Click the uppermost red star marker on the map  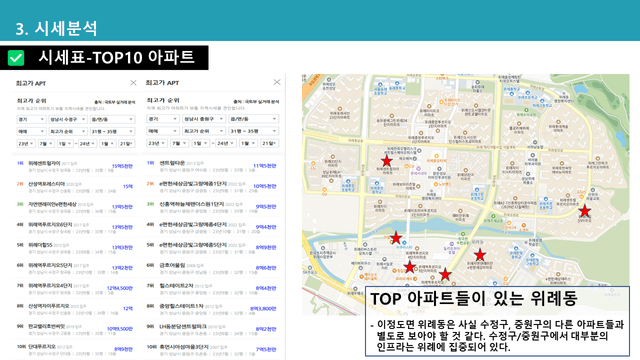point(387,161)
